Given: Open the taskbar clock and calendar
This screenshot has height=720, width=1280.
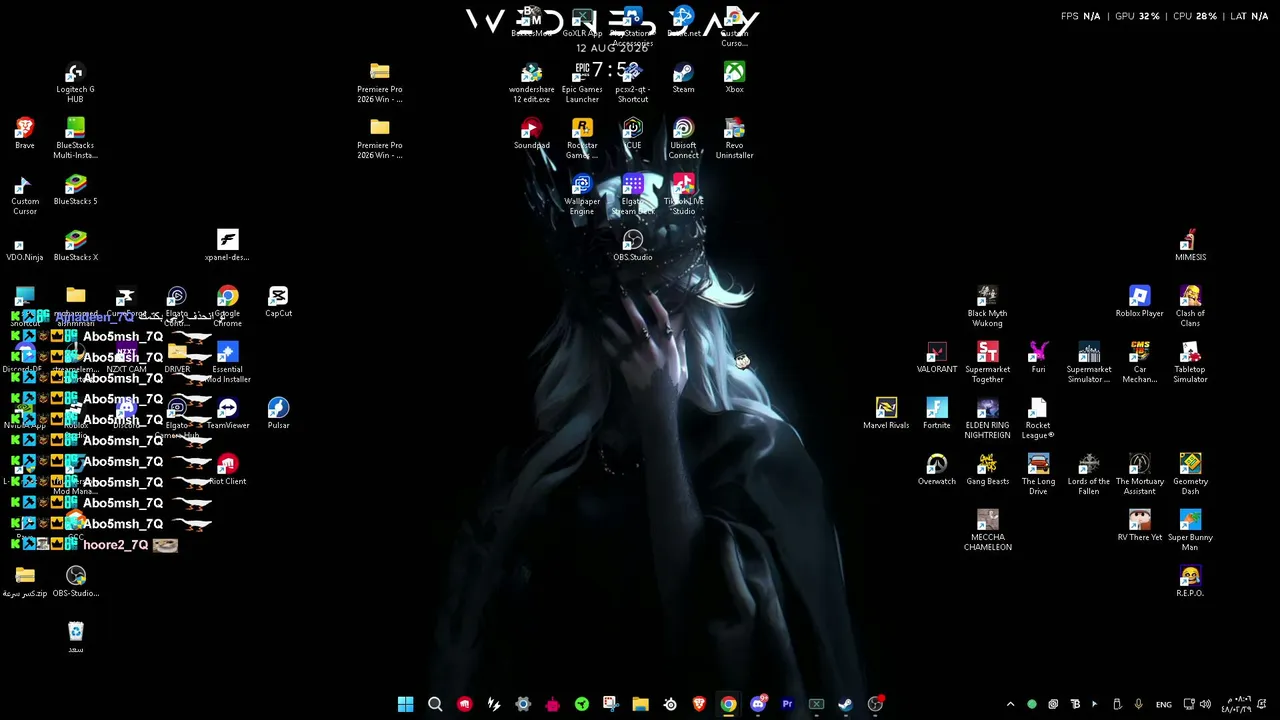Looking at the screenshot, I should tap(1237, 704).
